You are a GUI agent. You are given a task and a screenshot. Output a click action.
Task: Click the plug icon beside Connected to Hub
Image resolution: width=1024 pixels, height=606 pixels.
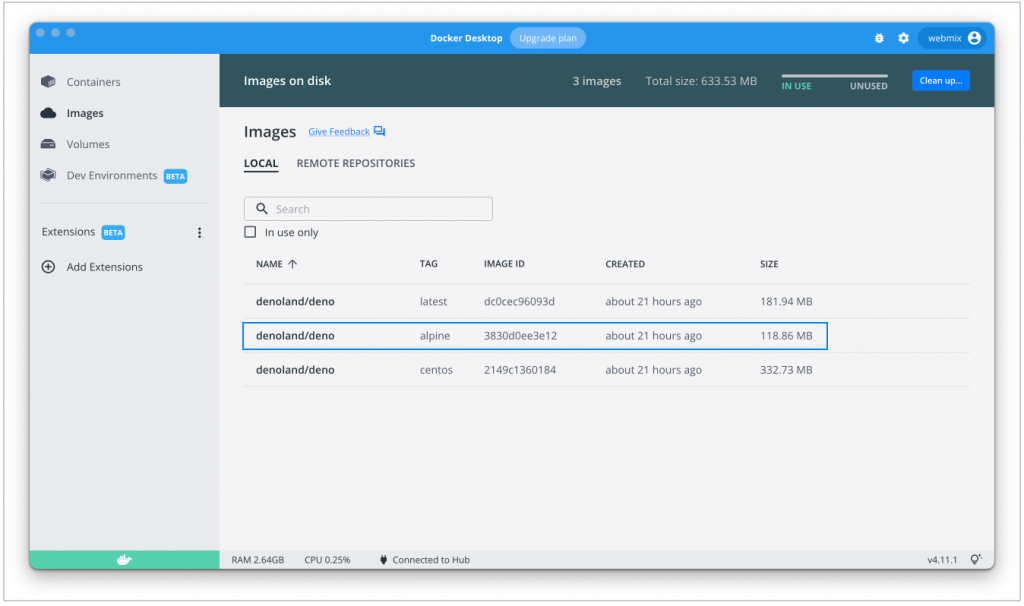383,560
